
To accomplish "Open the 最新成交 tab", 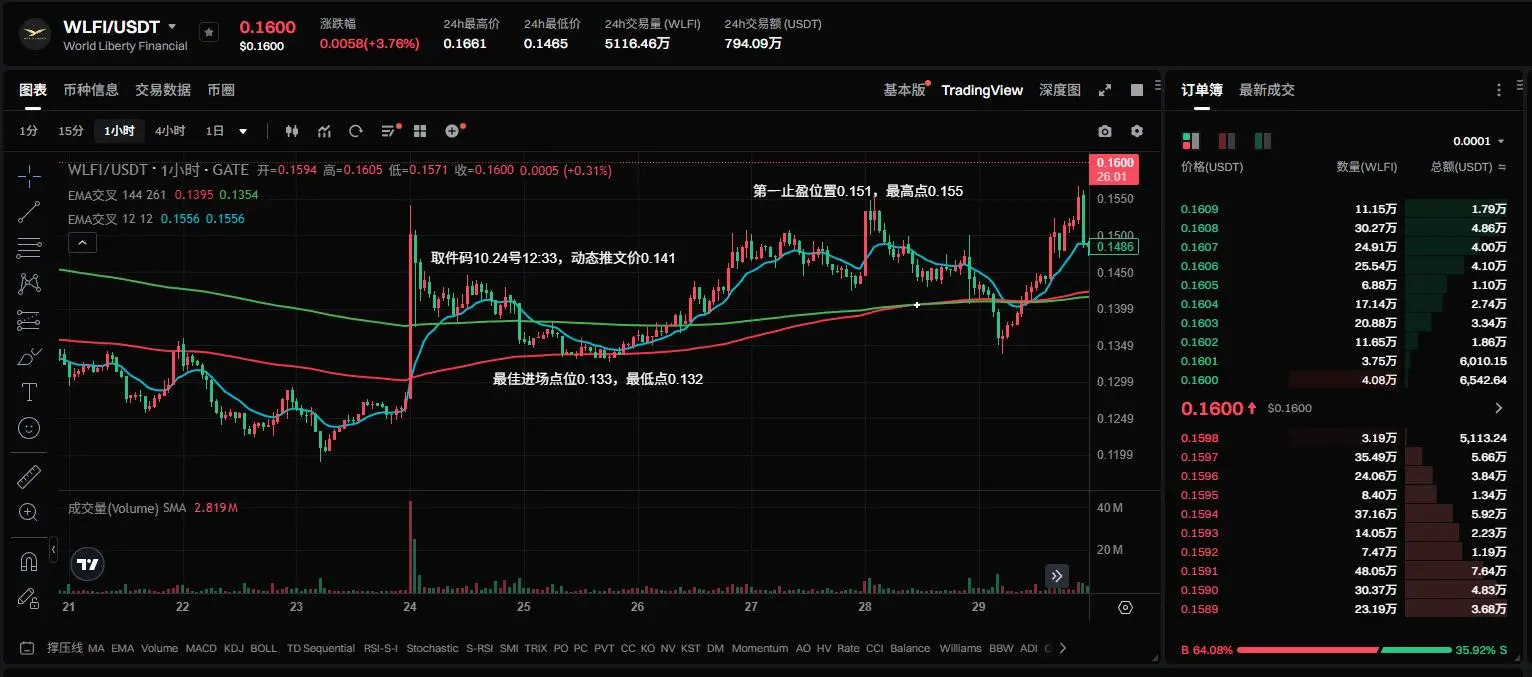I will 1267,90.
